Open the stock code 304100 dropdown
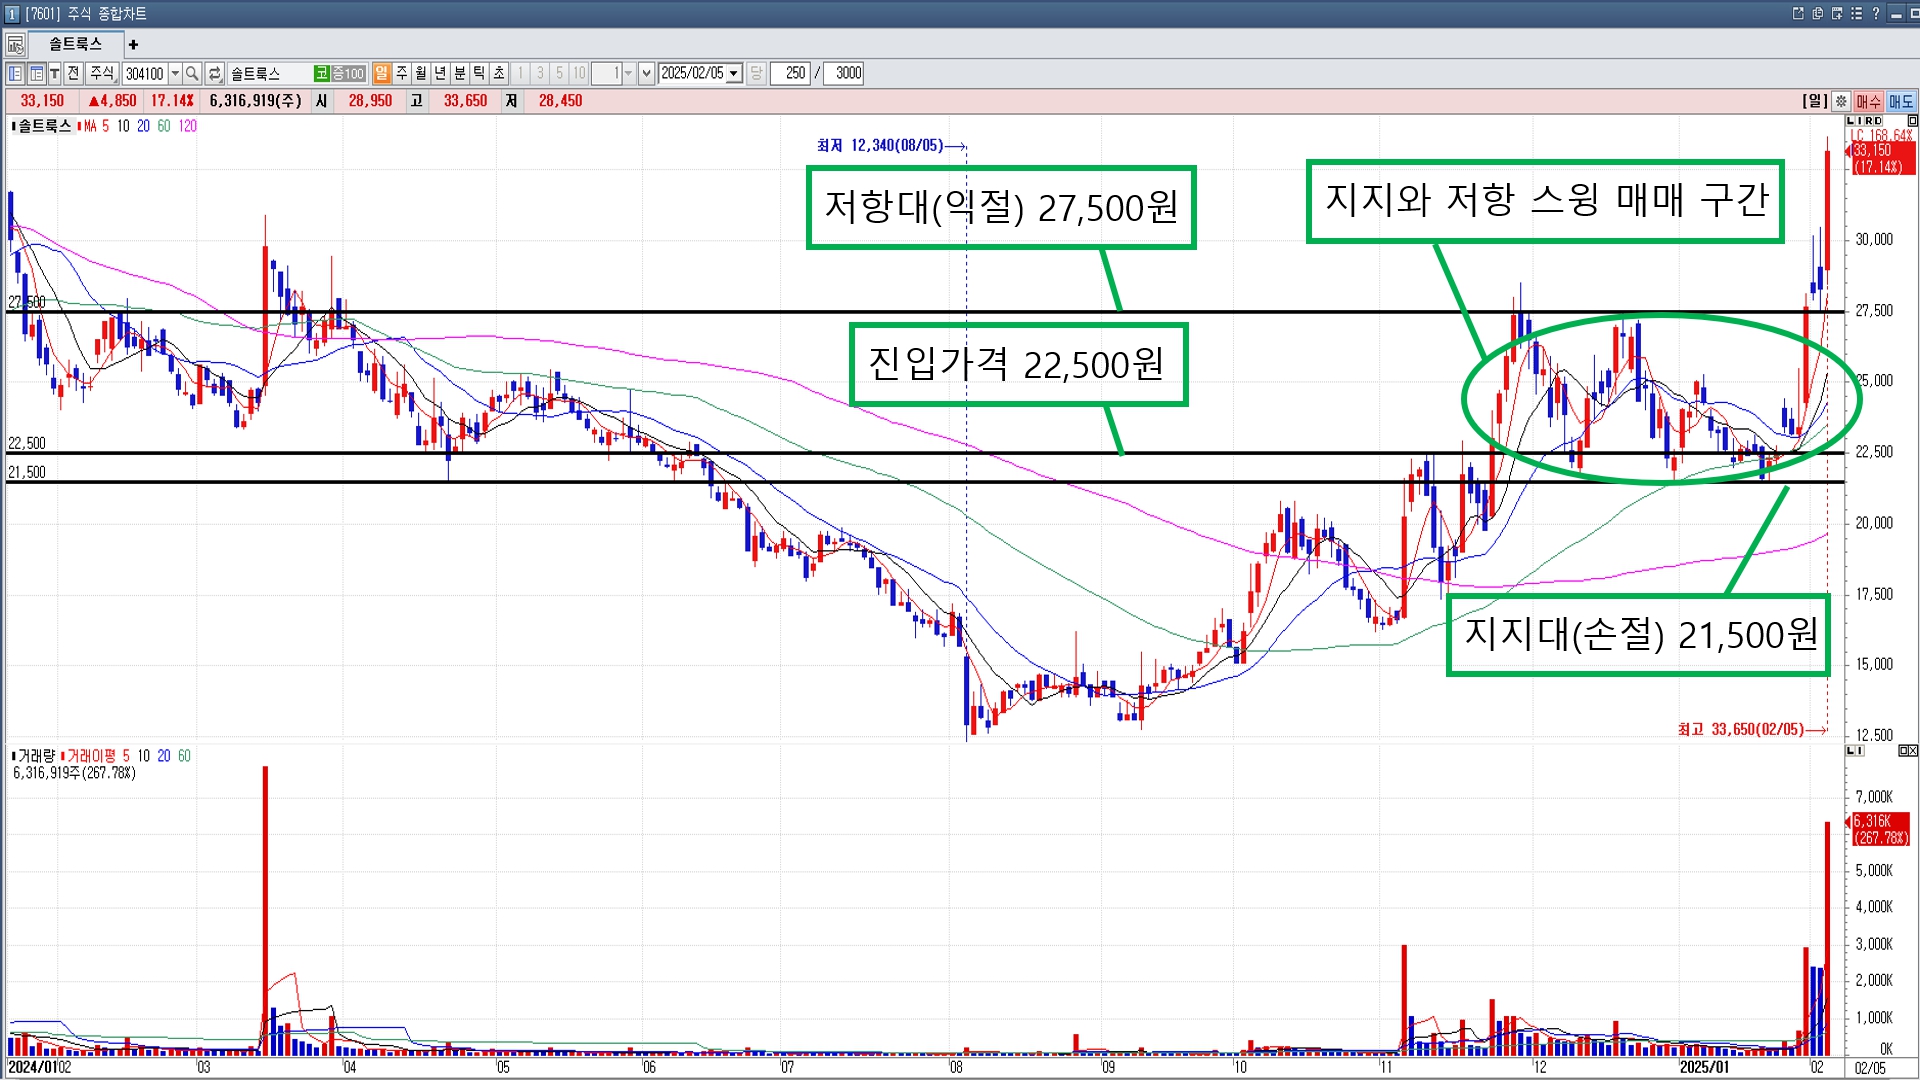 pyautogui.click(x=175, y=73)
